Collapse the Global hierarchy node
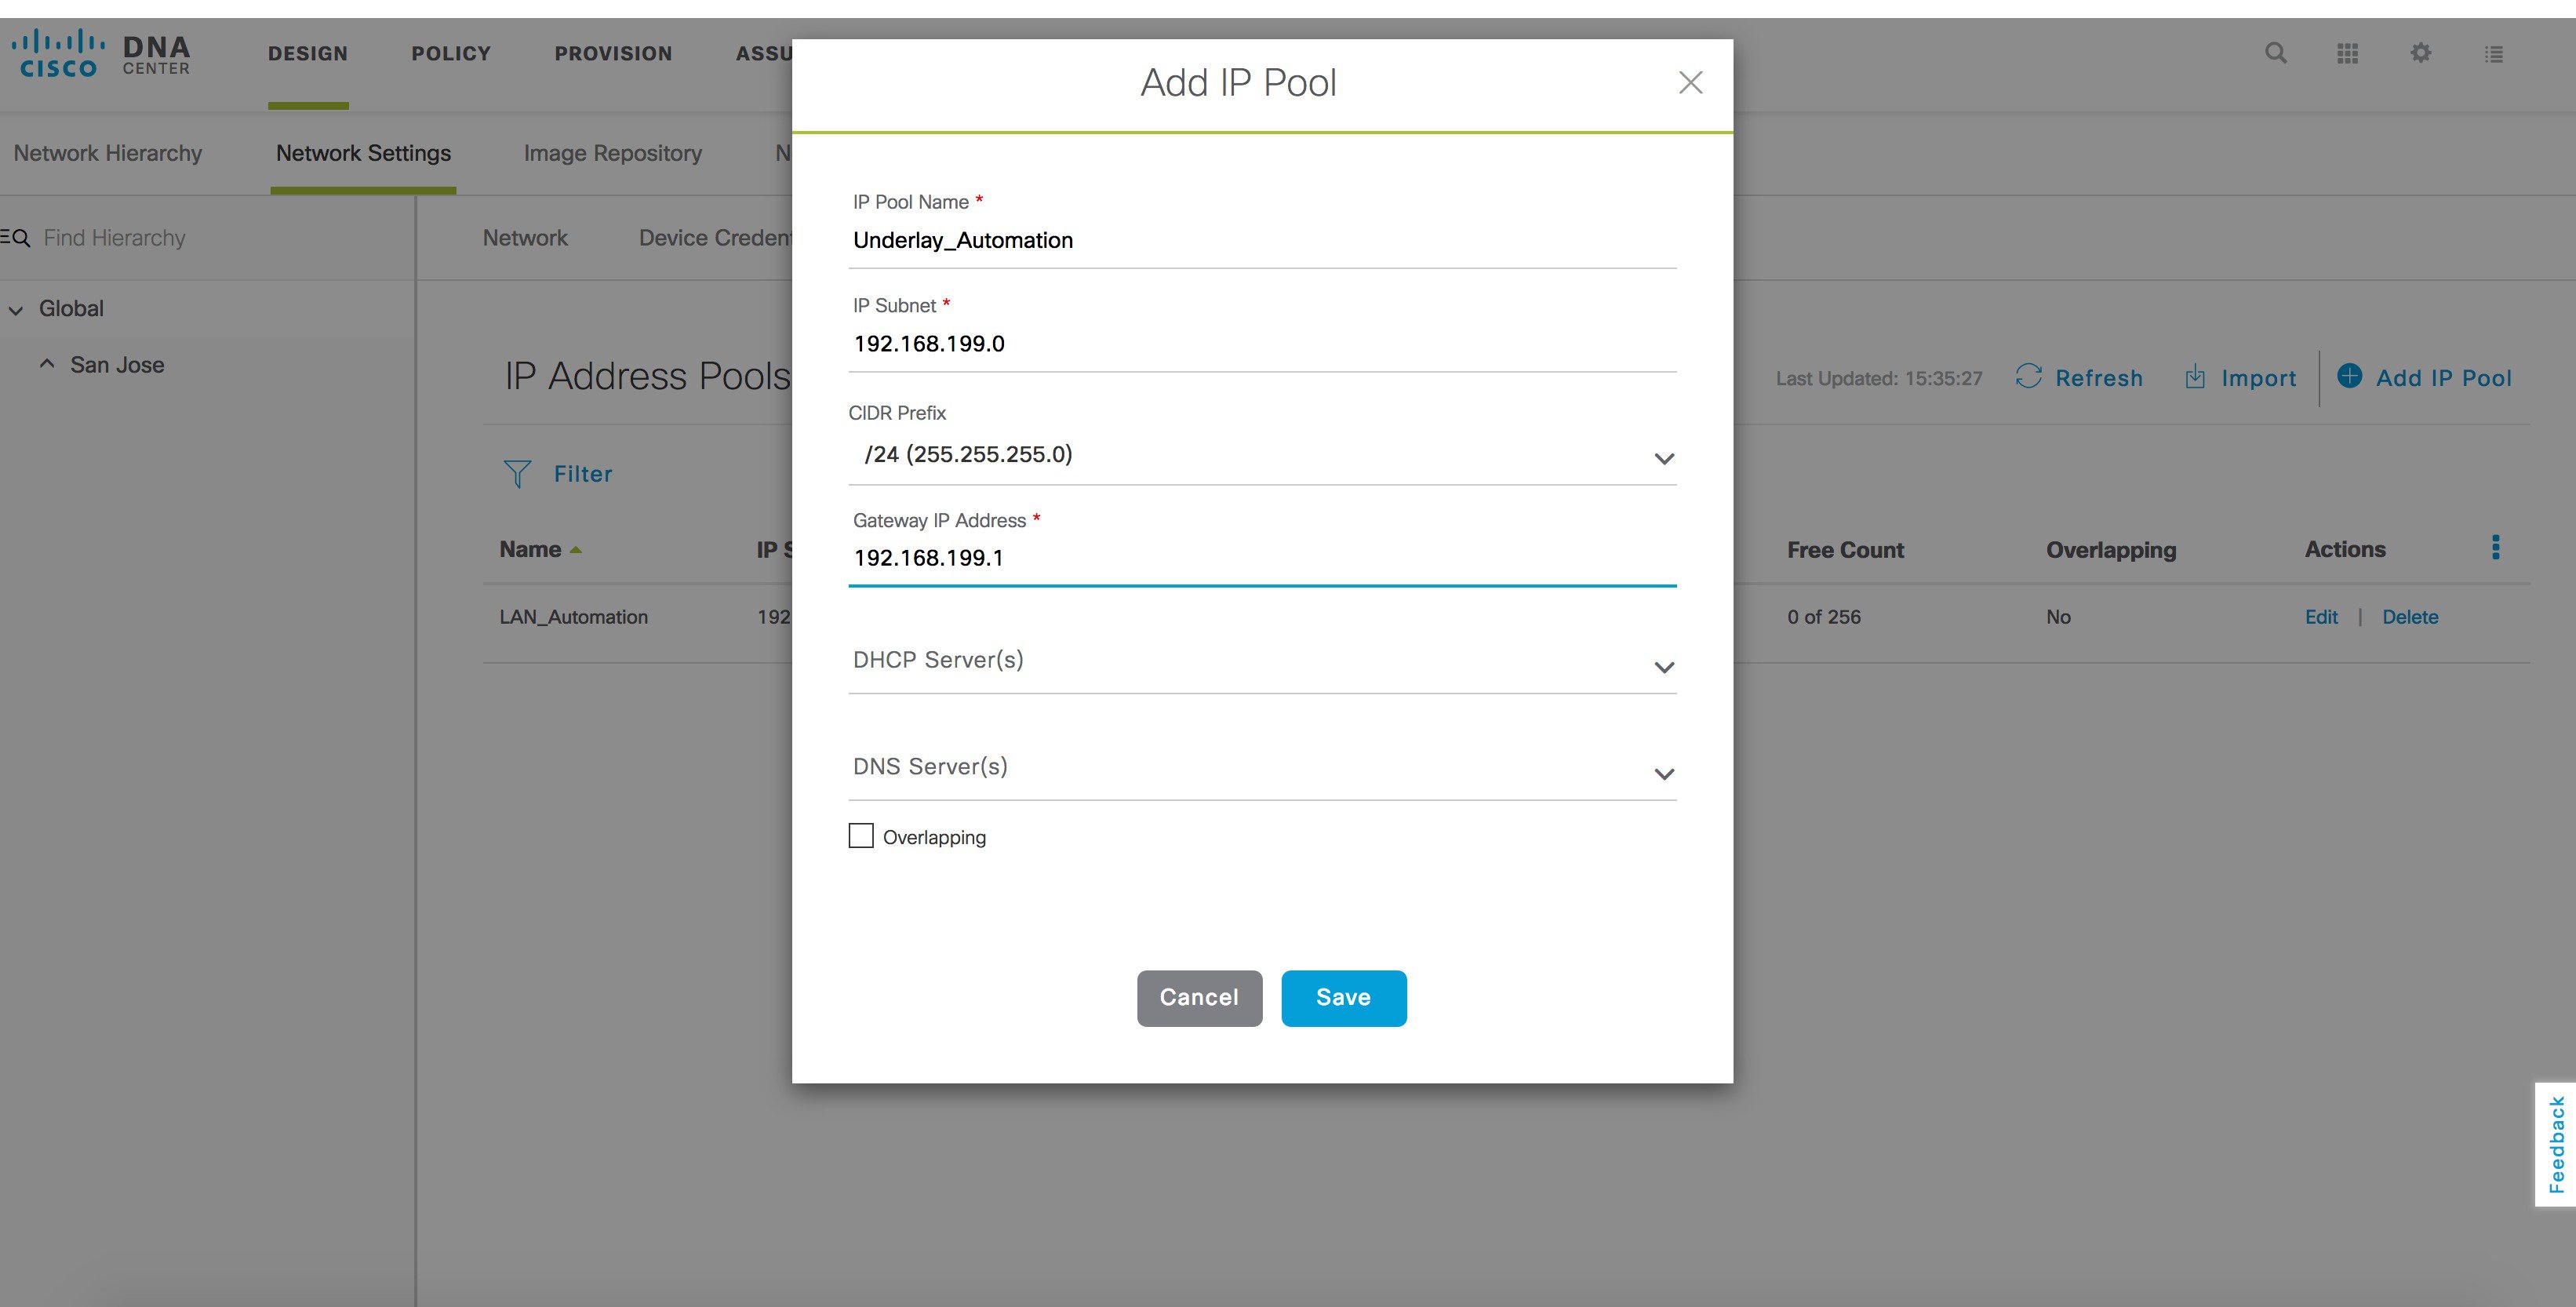Image resolution: width=2576 pixels, height=1307 pixels. [16, 310]
